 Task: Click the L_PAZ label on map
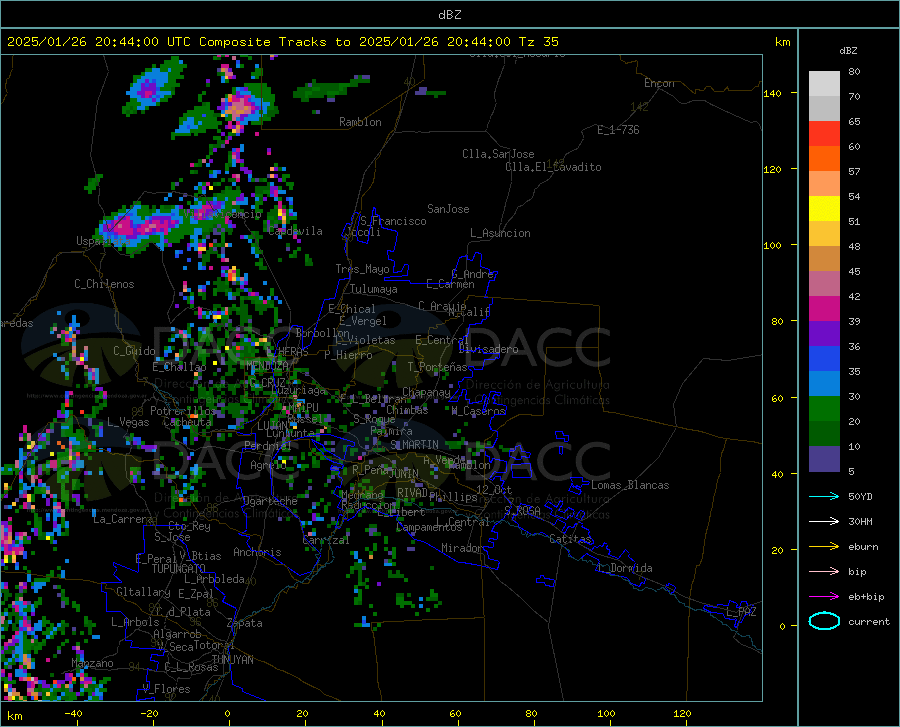pyautogui.click(x=741, y=612)
